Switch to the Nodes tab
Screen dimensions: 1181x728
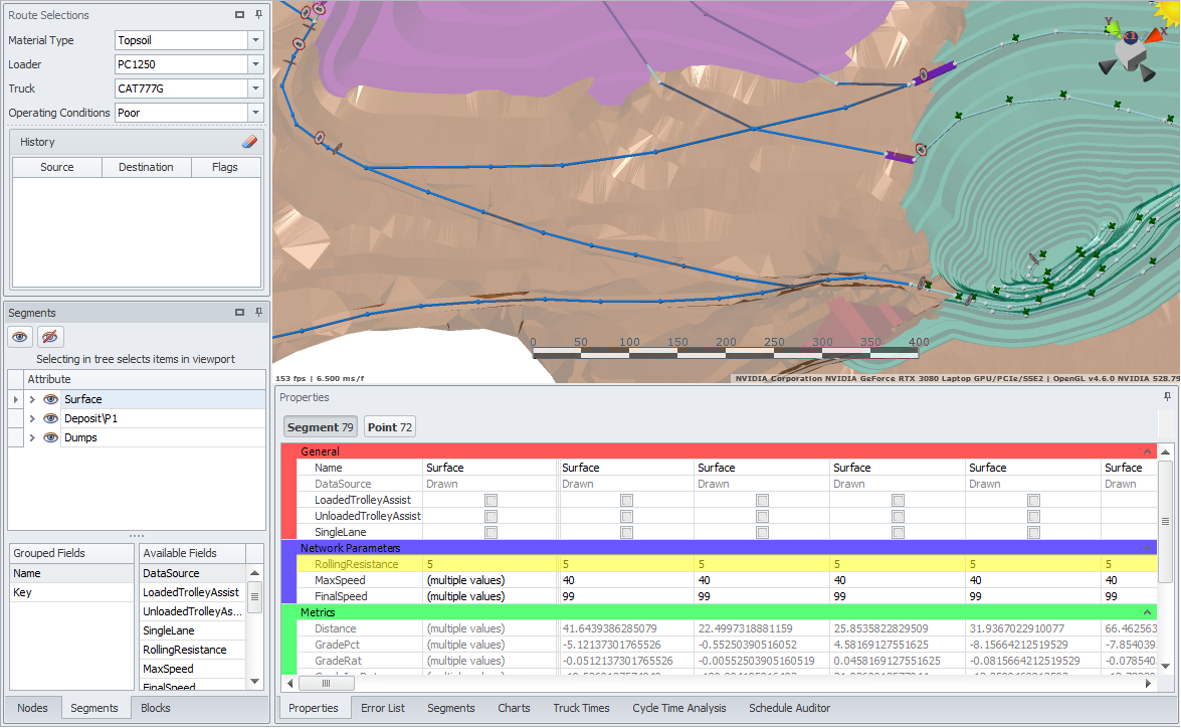point(32,708)
